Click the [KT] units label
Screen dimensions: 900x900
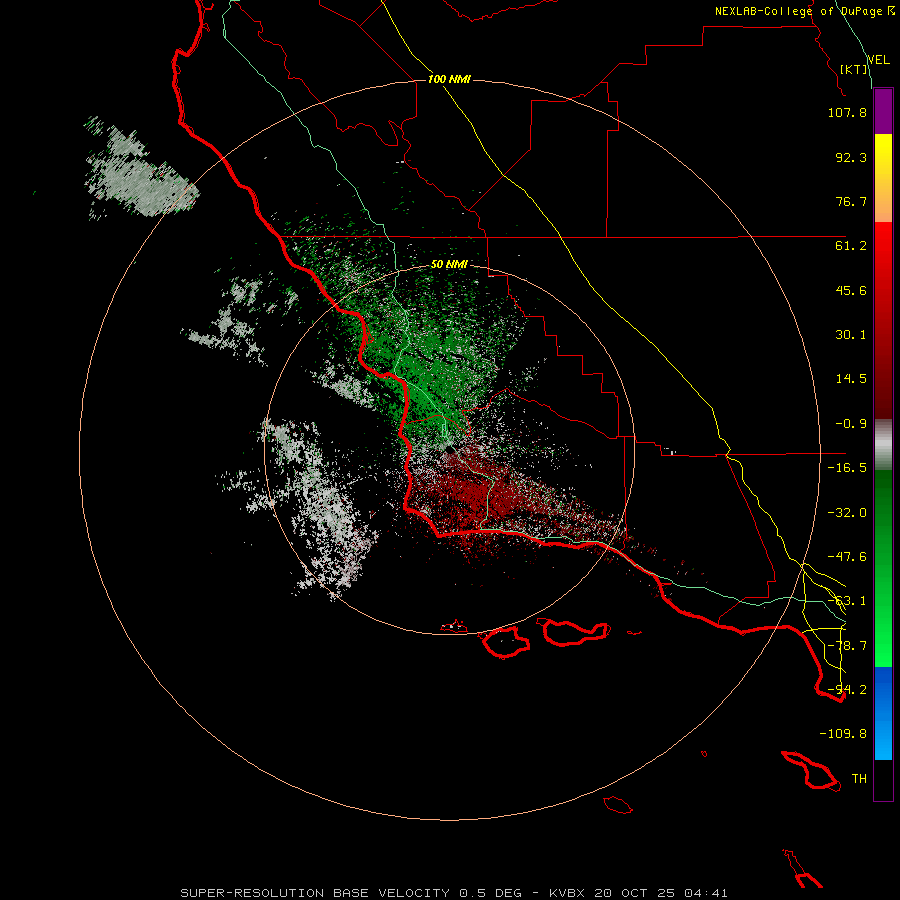point(854,69)
